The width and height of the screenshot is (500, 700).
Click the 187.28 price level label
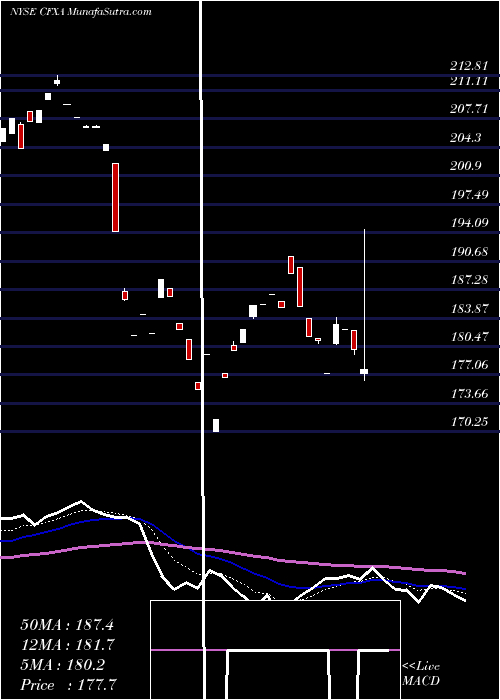[x=469, y=279]
